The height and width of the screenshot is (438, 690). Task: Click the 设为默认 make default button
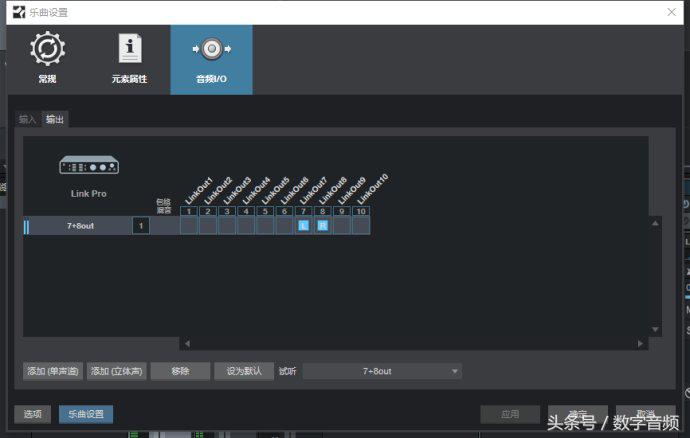244,371
